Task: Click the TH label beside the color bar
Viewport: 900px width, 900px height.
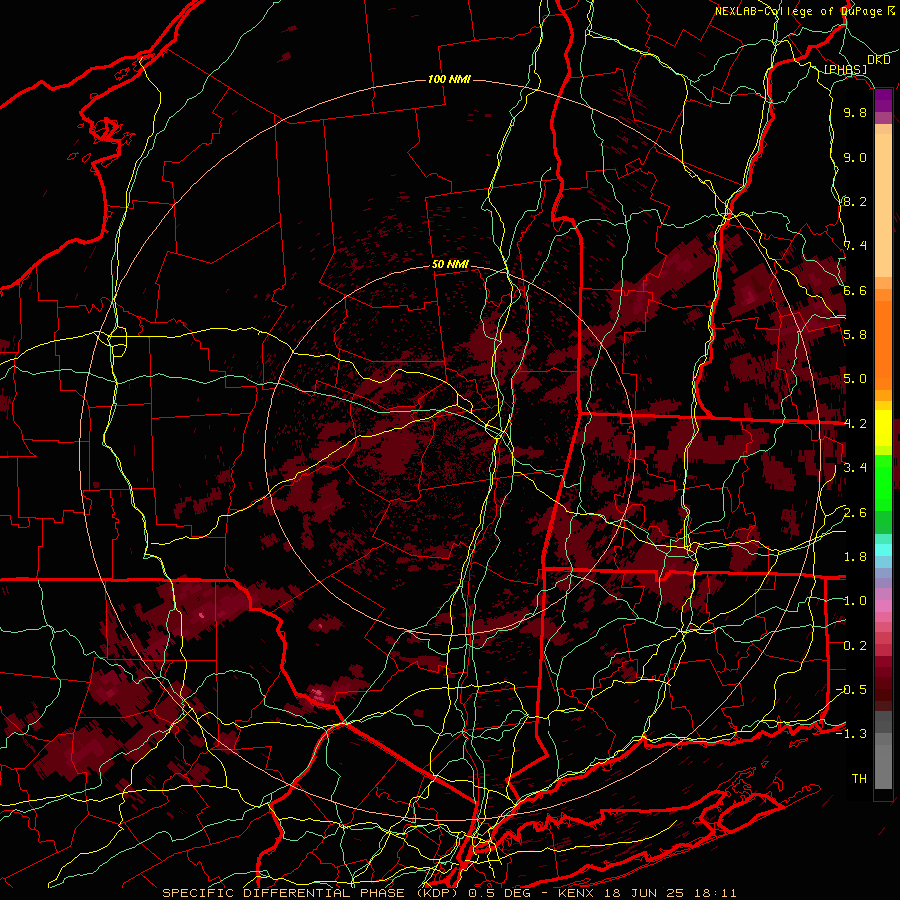Action: [x=859, y=779]
